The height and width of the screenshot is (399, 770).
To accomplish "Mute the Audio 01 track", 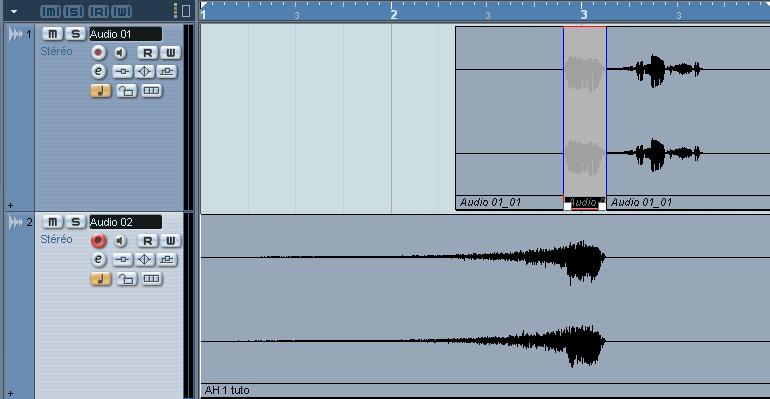I will coord(53,34).
